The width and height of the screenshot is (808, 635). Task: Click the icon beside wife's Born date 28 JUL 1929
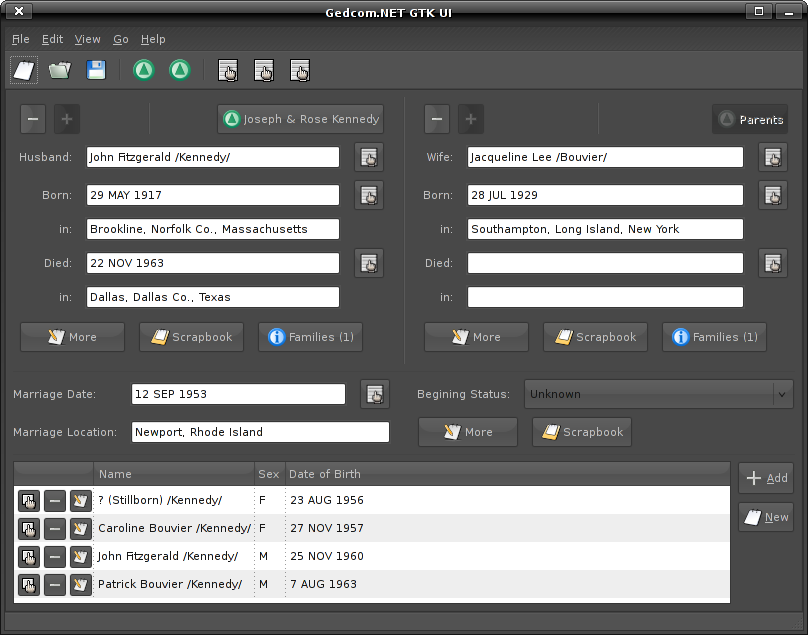773,195
